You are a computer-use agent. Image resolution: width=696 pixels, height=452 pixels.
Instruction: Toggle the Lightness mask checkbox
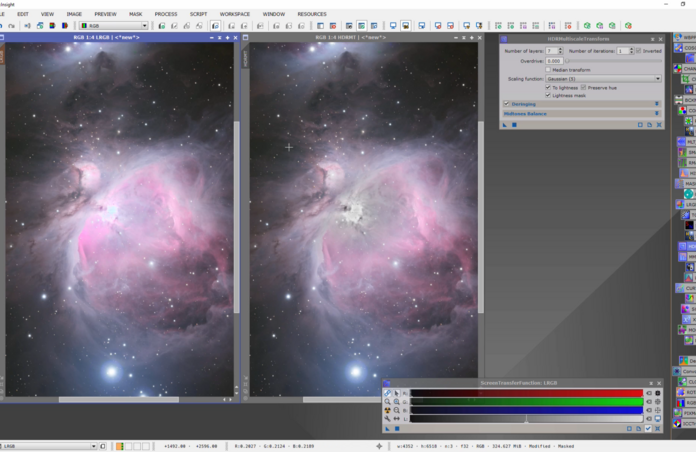pos(548,95)
